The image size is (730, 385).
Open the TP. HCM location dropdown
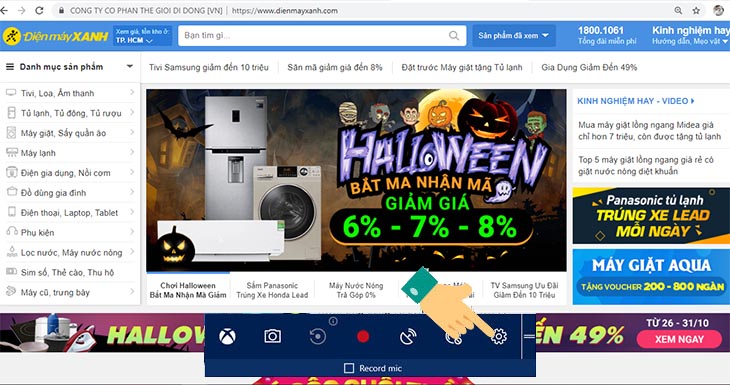pyautogui.click(x=142, y=36)
